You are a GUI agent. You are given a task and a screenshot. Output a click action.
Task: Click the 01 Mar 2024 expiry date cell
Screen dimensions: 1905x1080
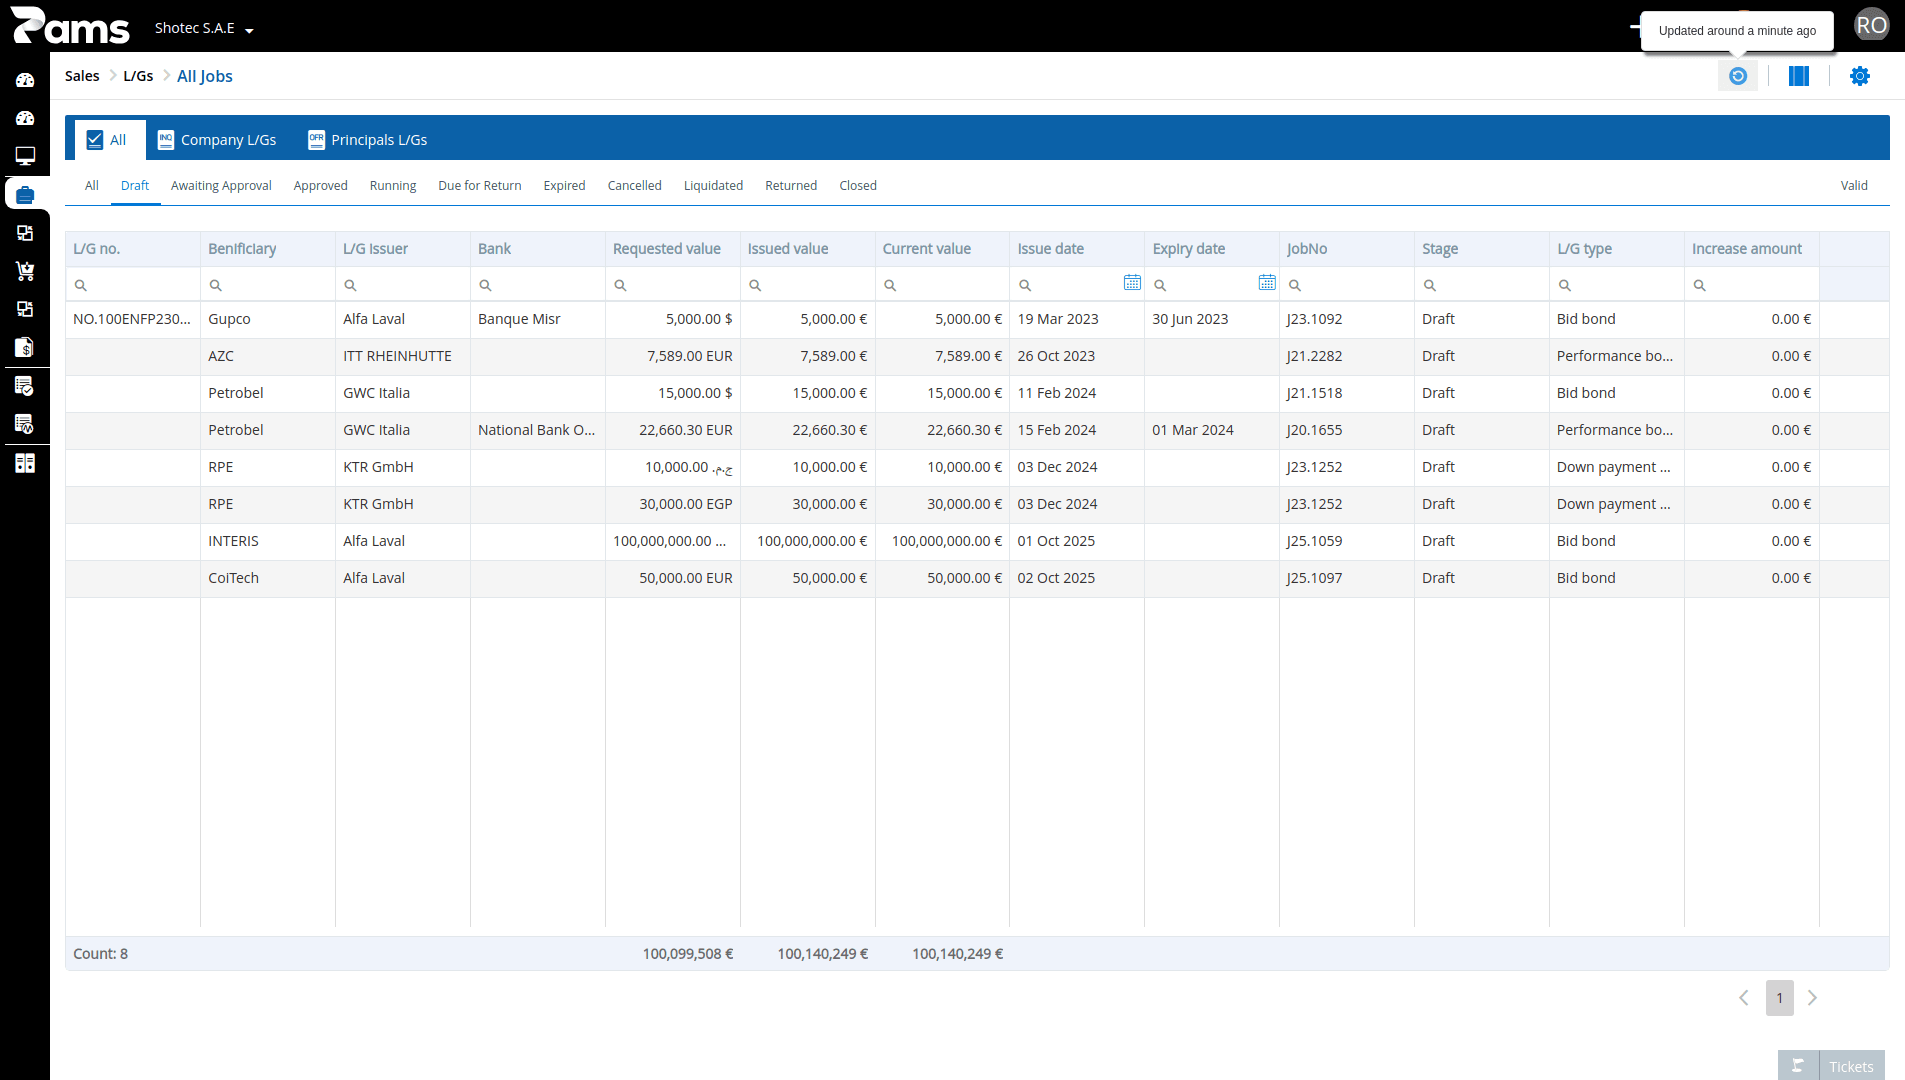point(1212,430)
